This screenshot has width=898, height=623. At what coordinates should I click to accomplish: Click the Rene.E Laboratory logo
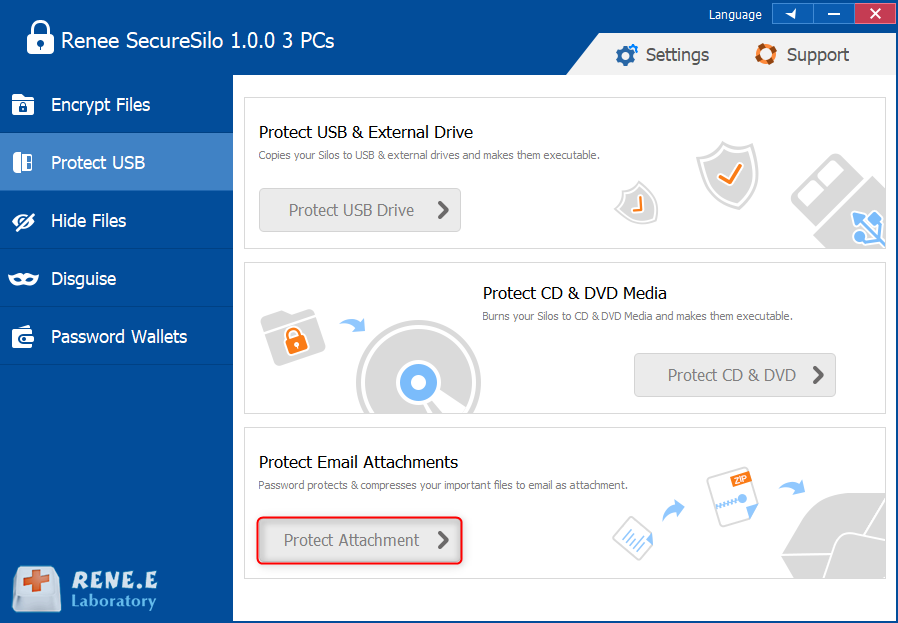point(85,589)
